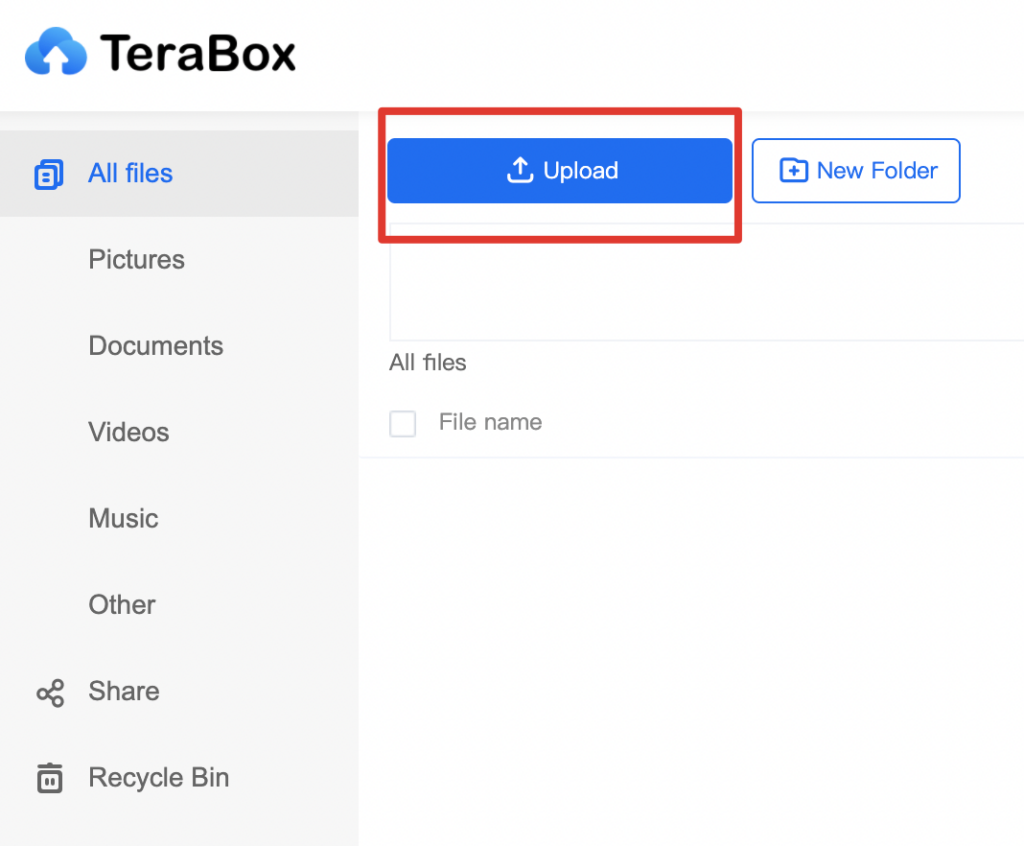The width and height of the screenshot is (1024, 846).
Task: Click the TeraBox wordmark text
Action: click(196, 50)
